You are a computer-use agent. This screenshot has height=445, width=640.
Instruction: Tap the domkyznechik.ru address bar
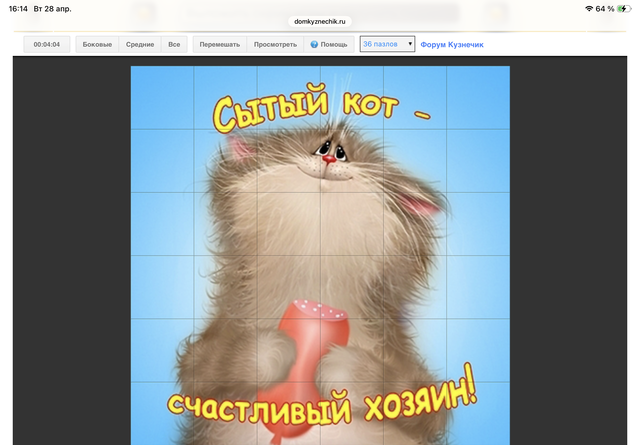click(320, 21)
